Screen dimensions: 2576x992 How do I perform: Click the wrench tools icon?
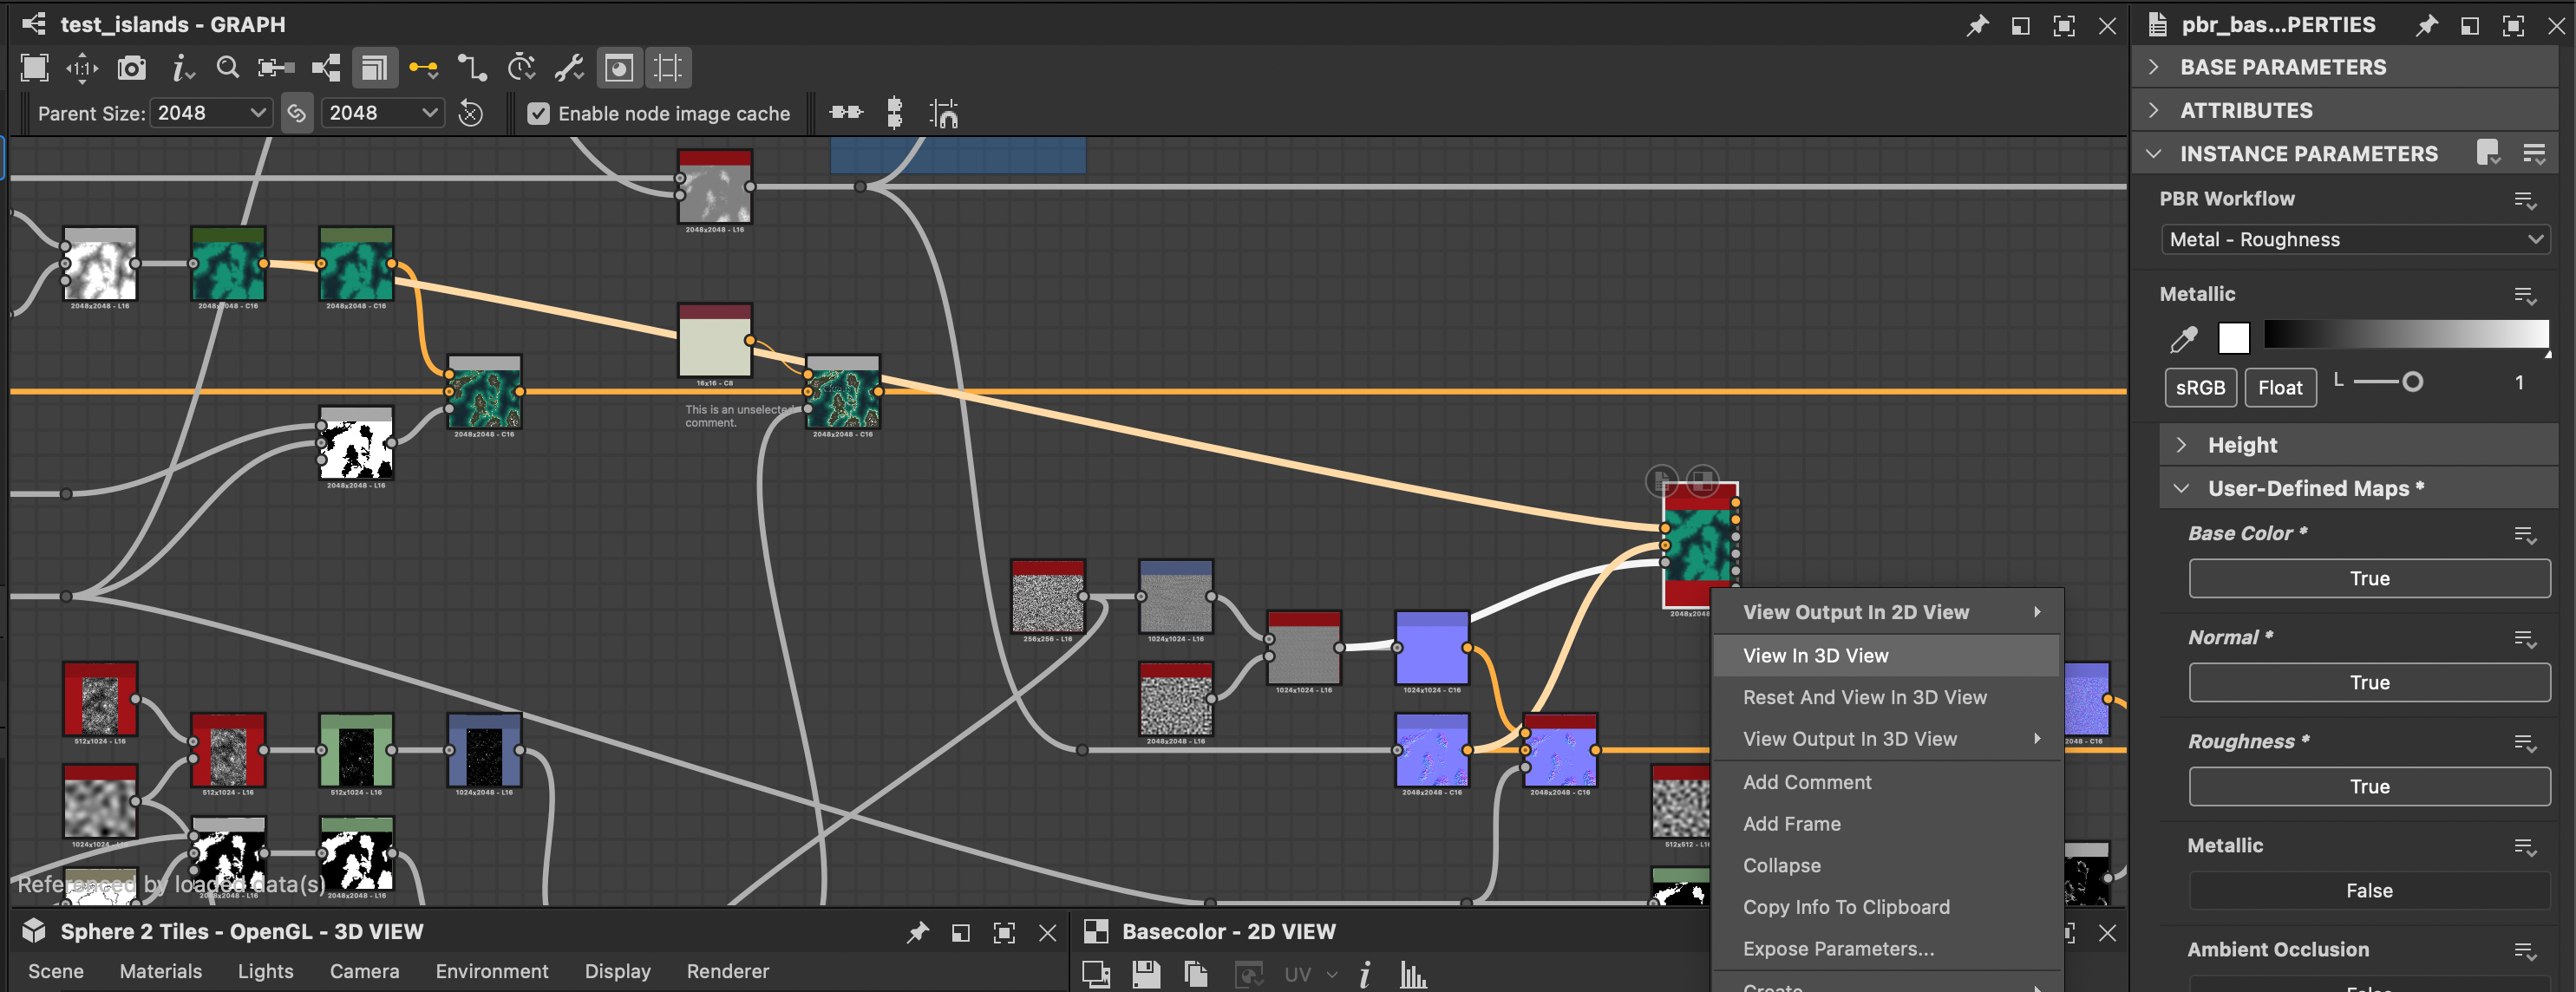point(569,68)
